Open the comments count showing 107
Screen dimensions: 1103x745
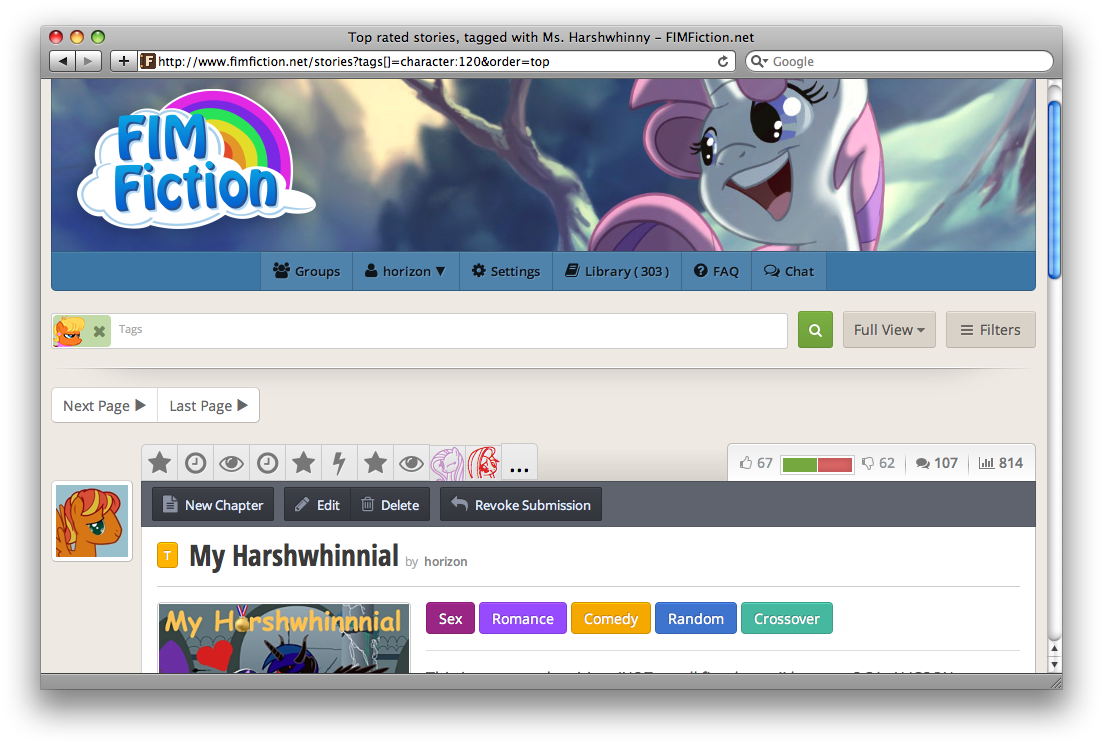coord(936,463)
